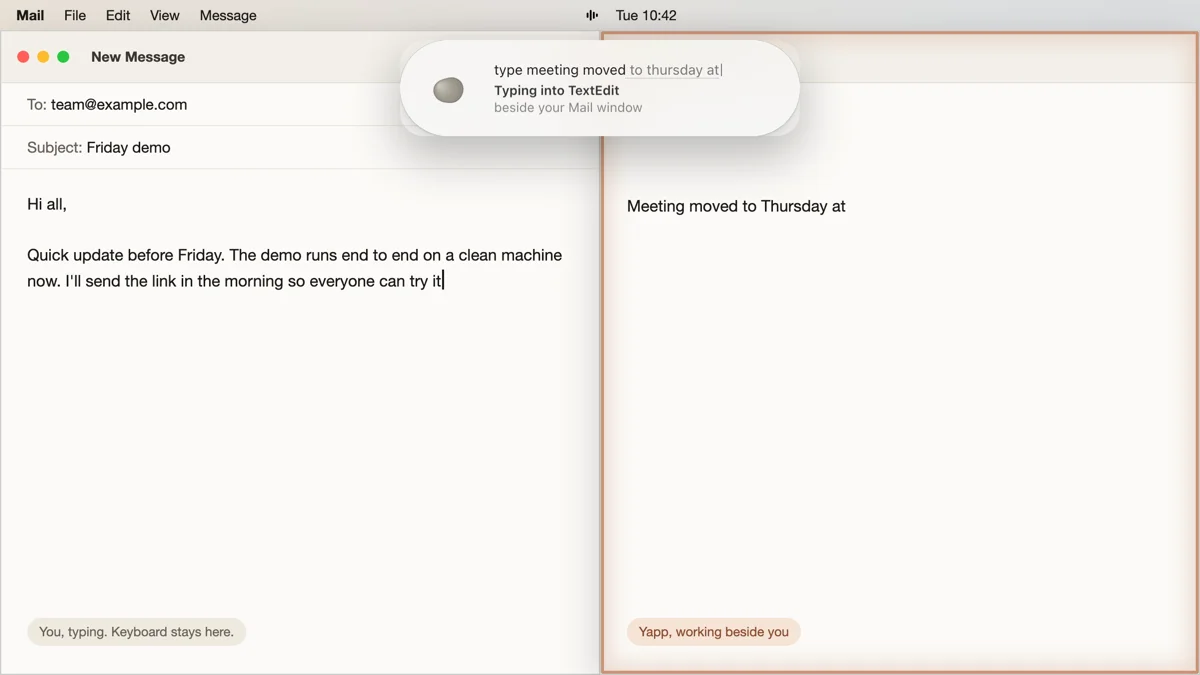Click the grey pebble icon in overlay

pos(448,90)
